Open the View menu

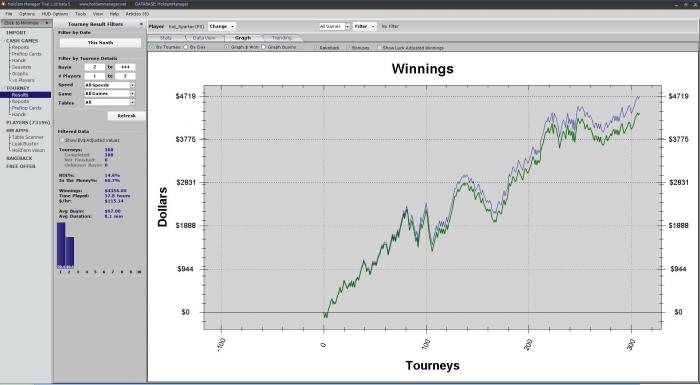point(98,14)
